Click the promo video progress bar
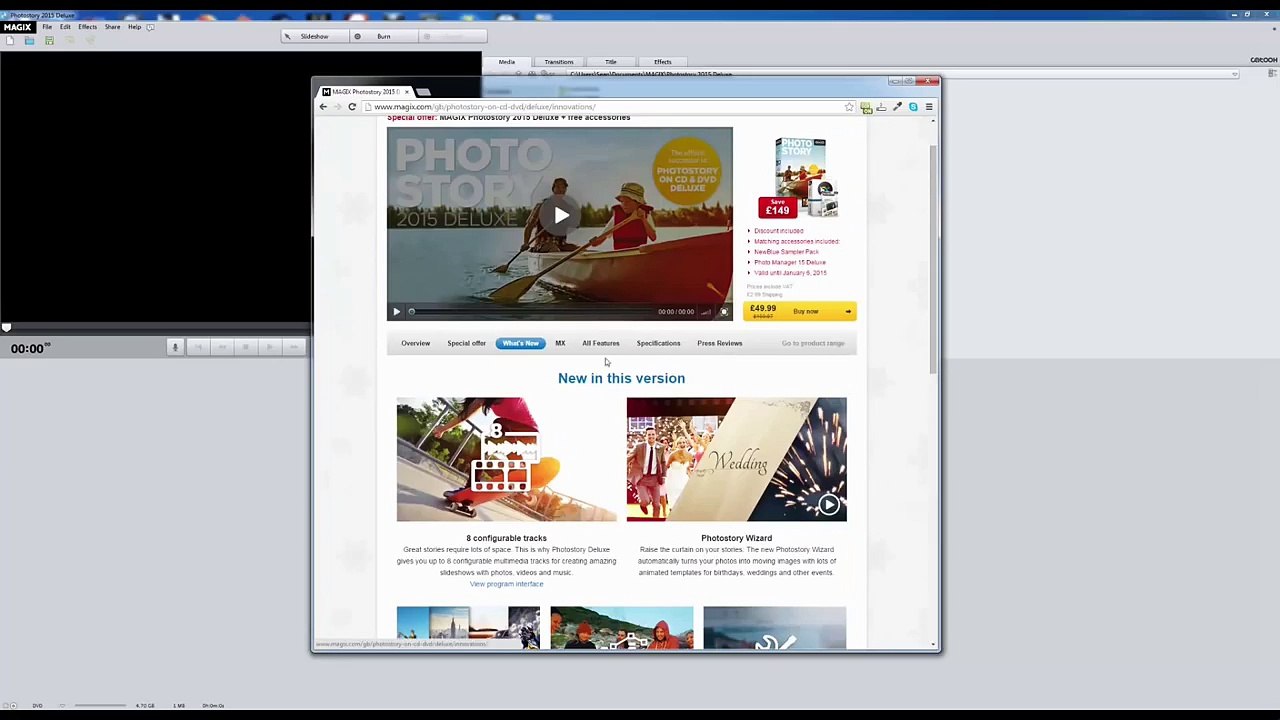Viewport: 1280px width, 720px height. (530, 312)
